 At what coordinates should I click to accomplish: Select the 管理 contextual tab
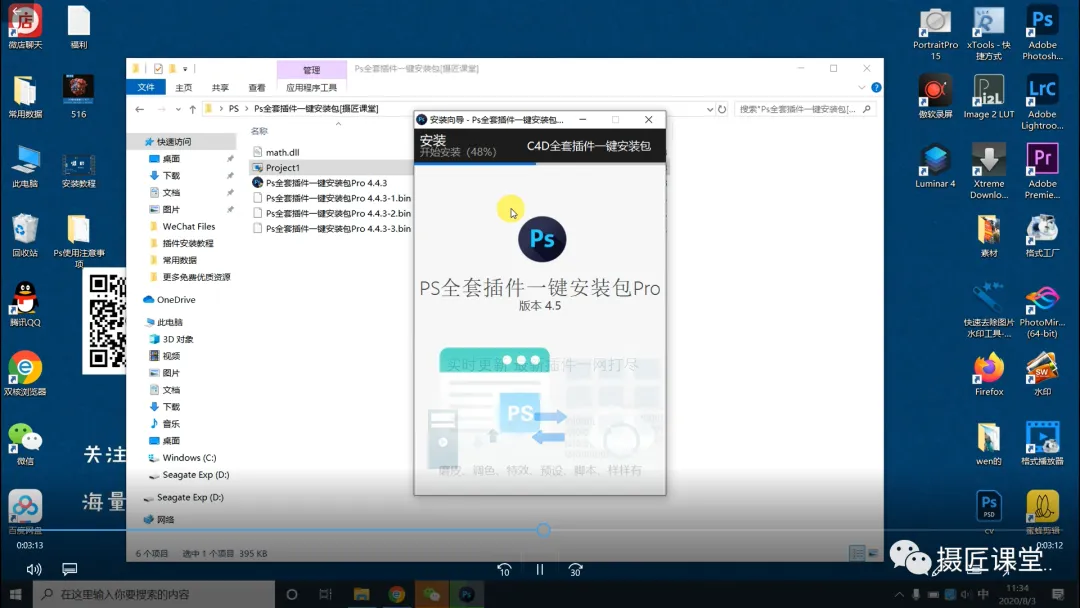point(311,70)
